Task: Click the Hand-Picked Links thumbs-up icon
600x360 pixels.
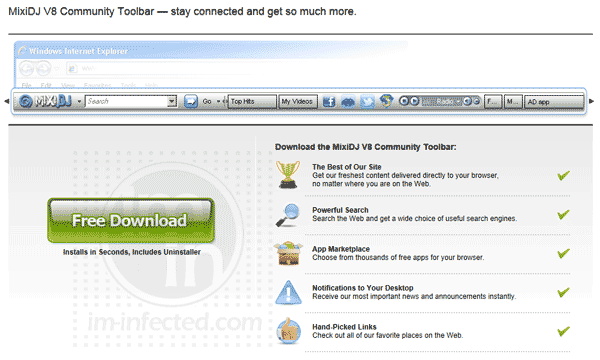Action: point(288,331)
